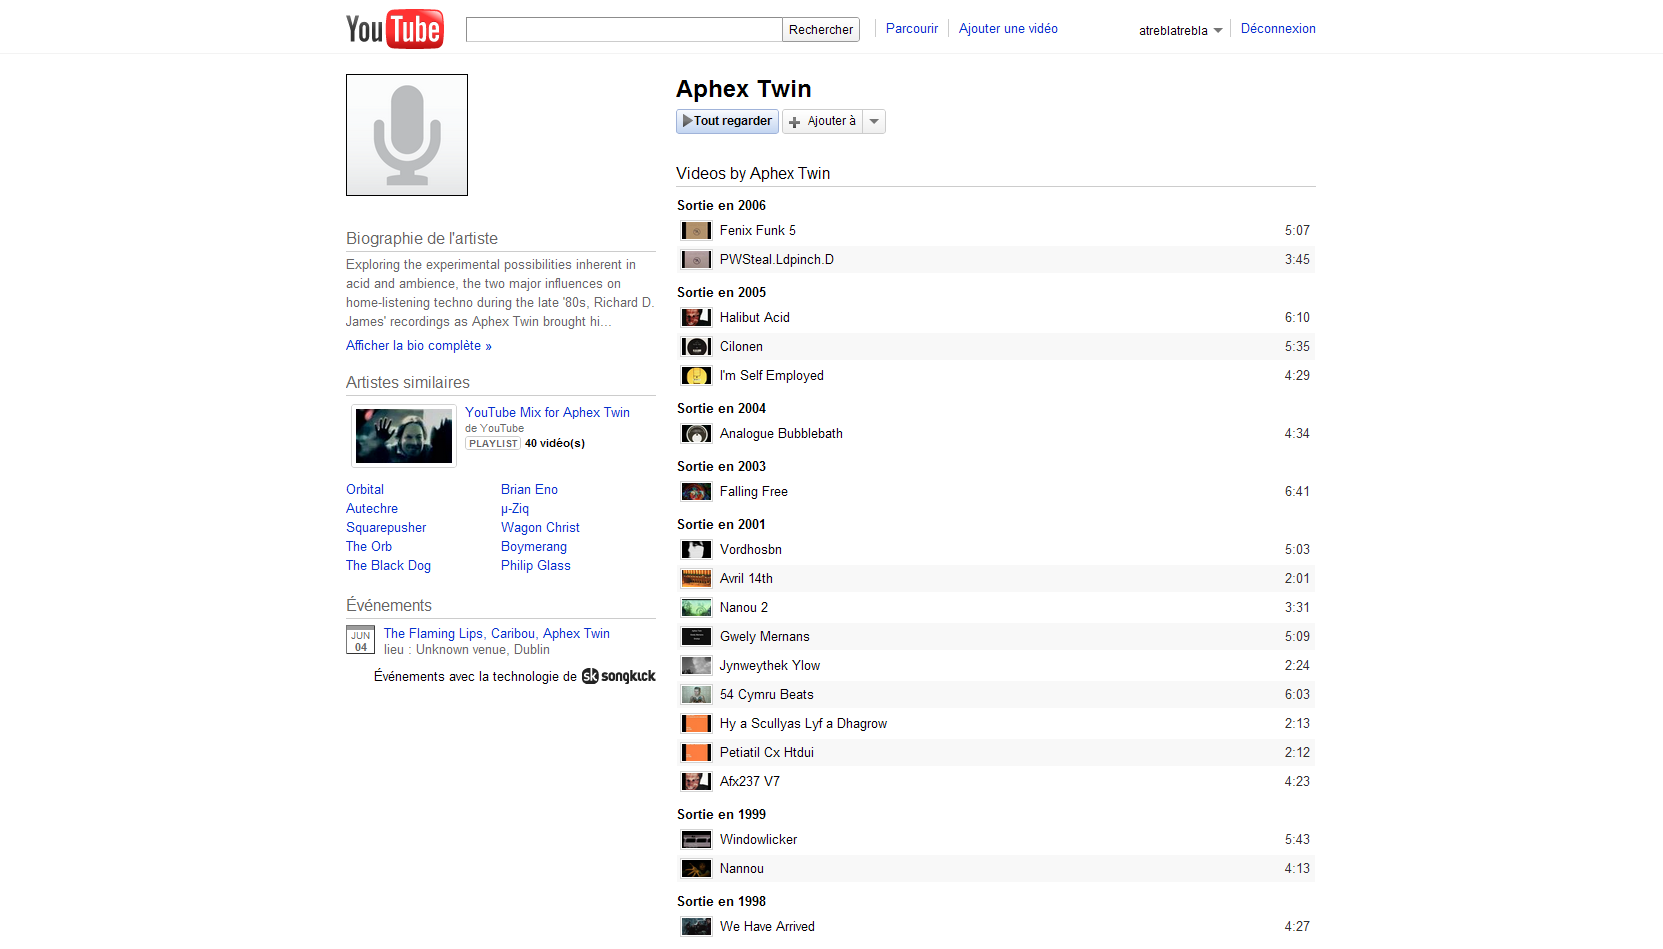Select the Avril 14th title
The width and height of the screenshot is (1663, 949).
tap(746, 579)
